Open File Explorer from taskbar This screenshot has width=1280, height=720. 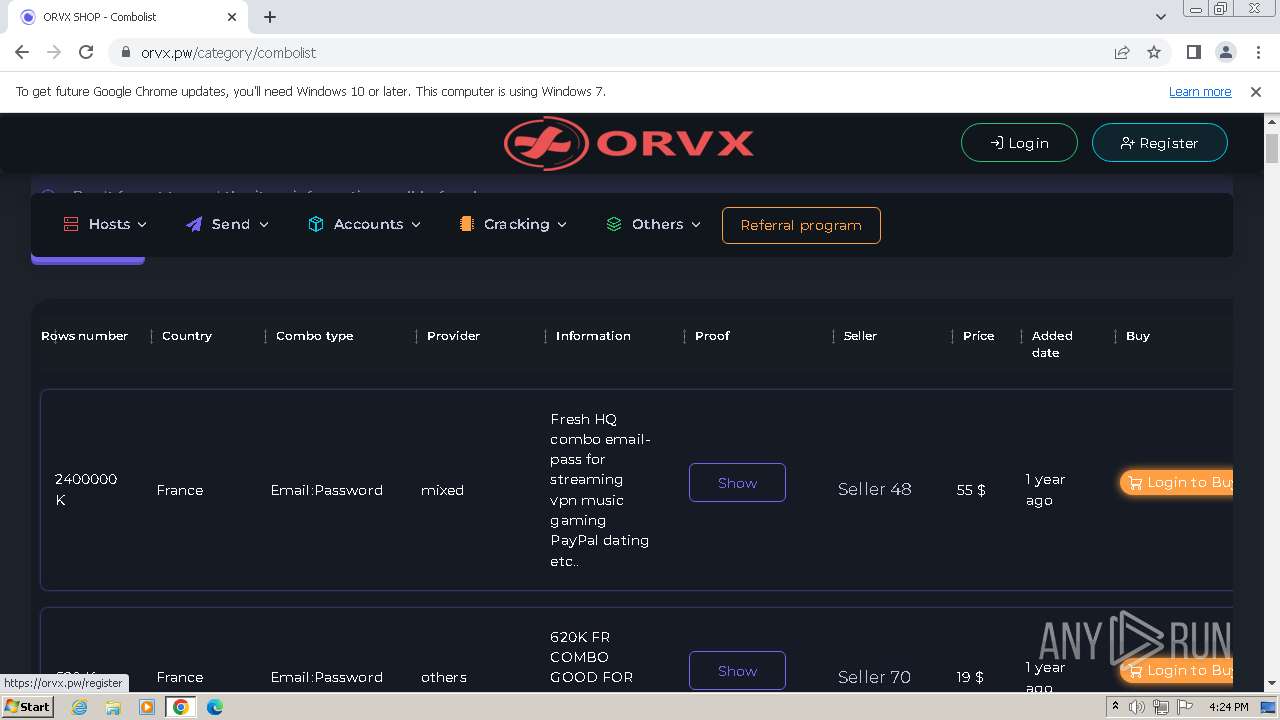click(x=113, y=707)
